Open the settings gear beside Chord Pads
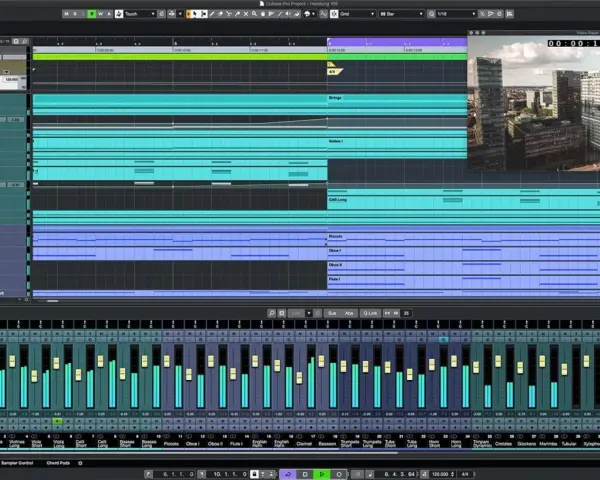 [80, 463]
